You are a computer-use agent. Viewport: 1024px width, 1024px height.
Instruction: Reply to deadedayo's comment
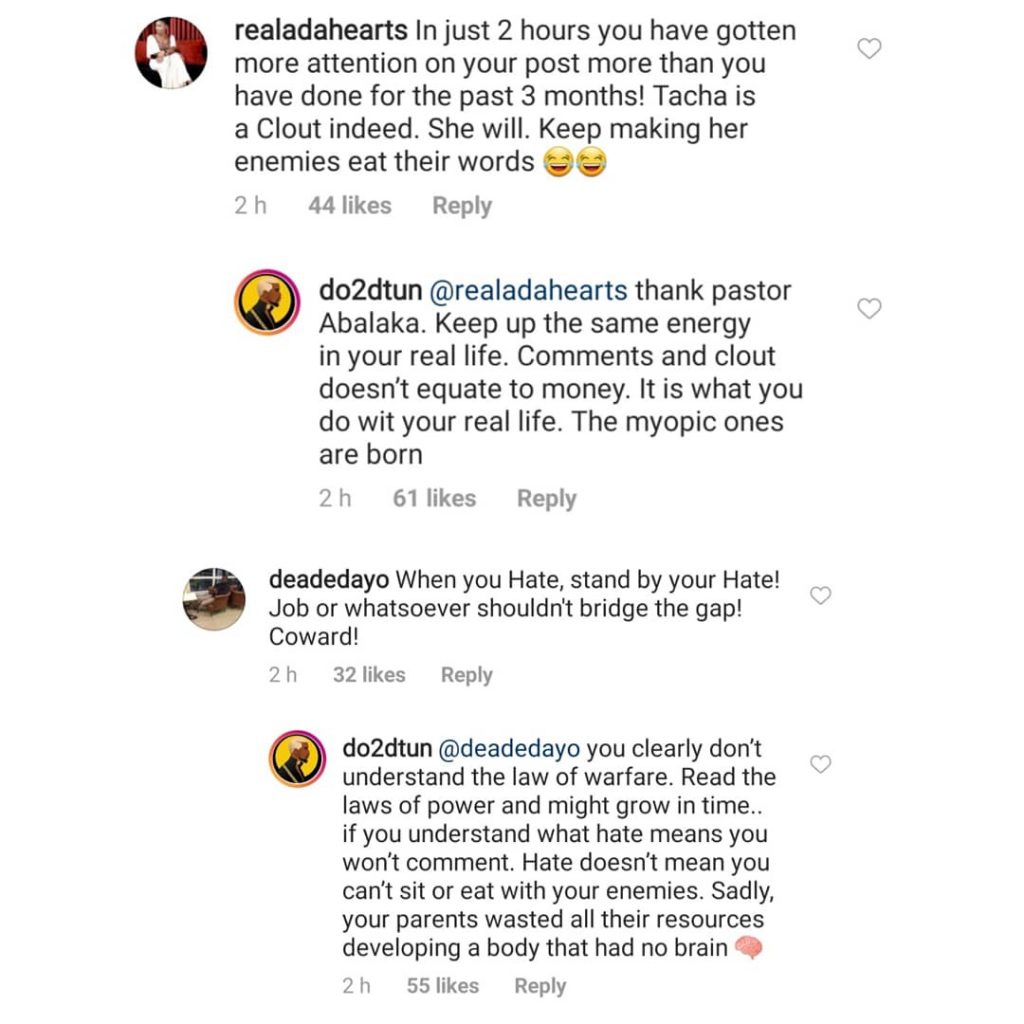click(466, 675)
